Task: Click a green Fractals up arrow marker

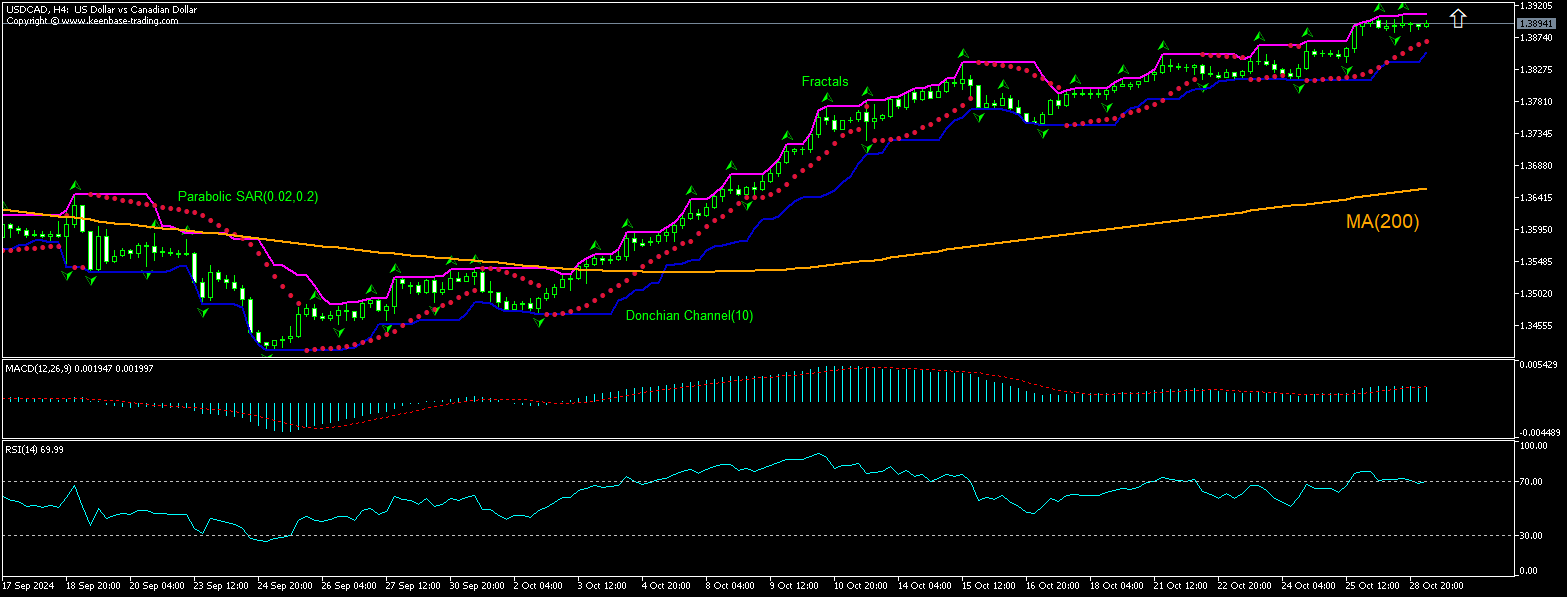Action: pos(826,96)
